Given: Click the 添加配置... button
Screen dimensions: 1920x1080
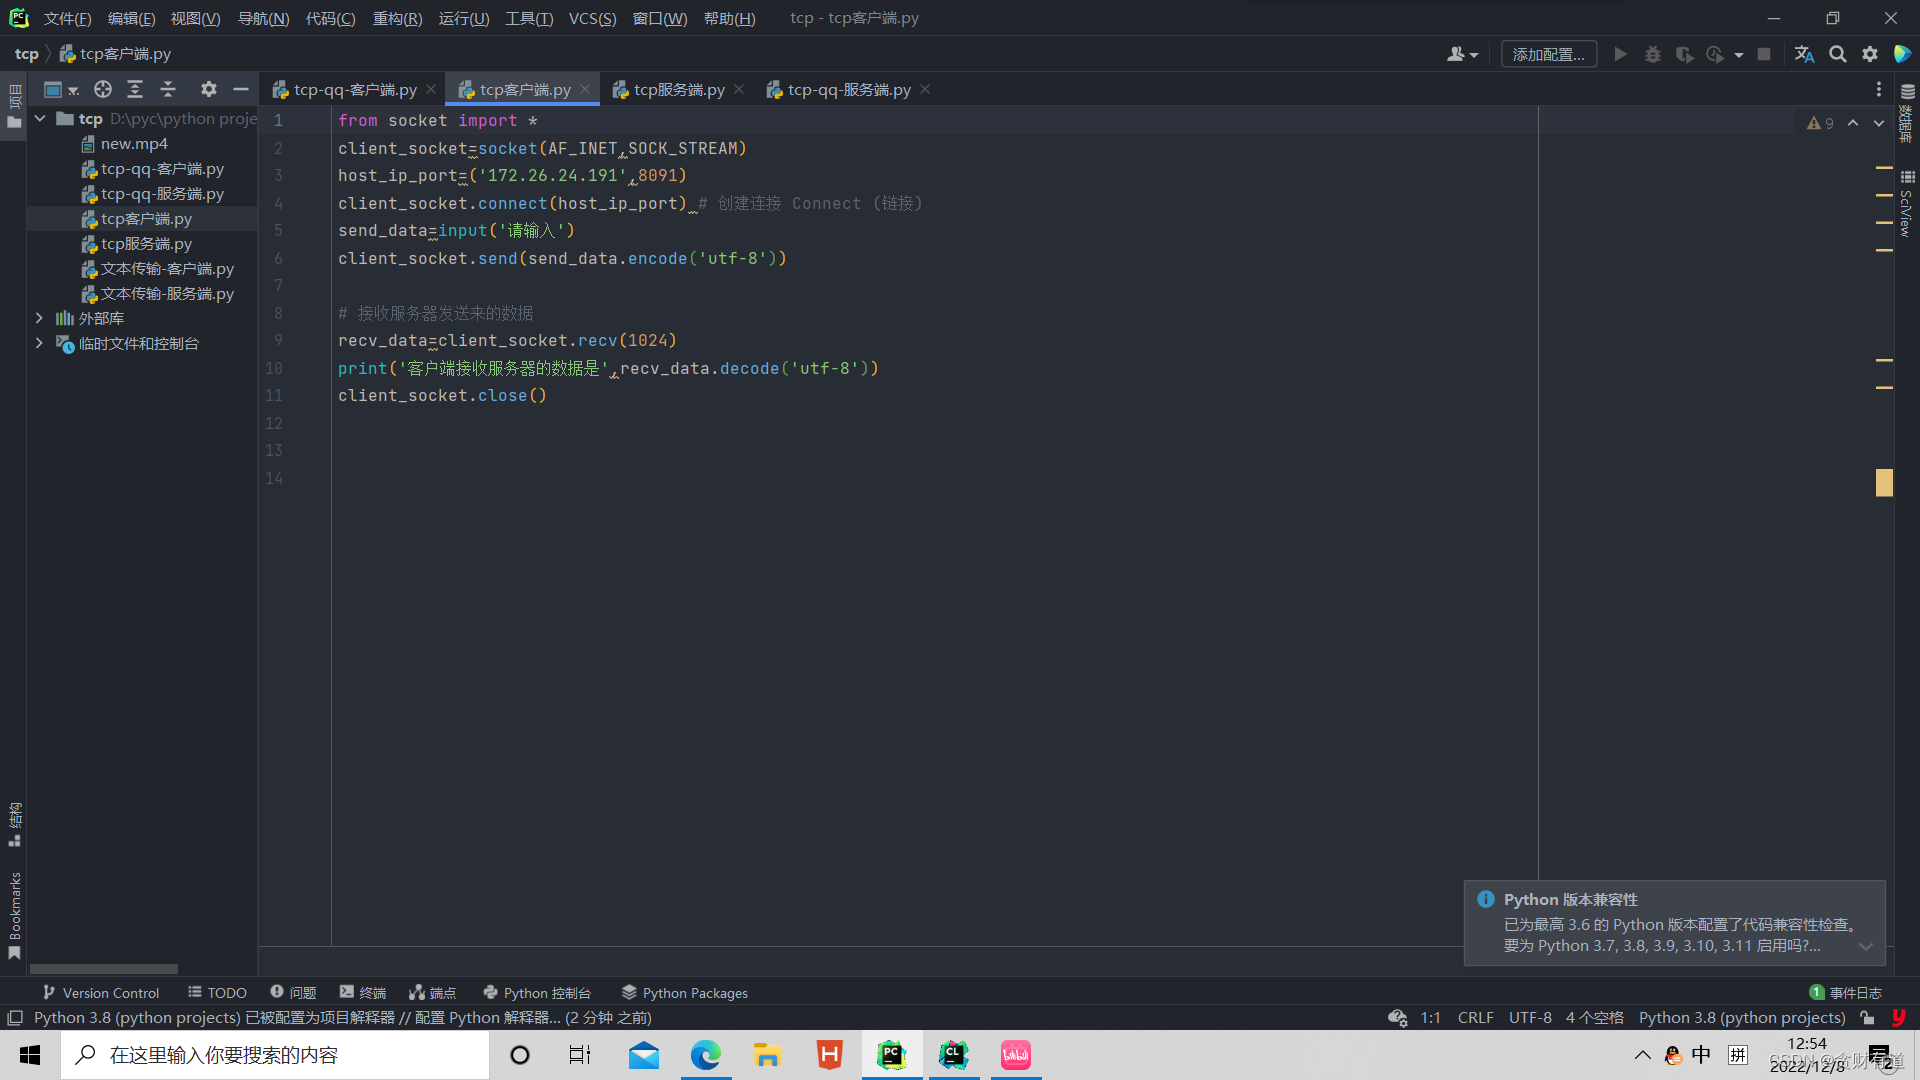Looking at the screenshot, I should click(x=1548, y=54).
